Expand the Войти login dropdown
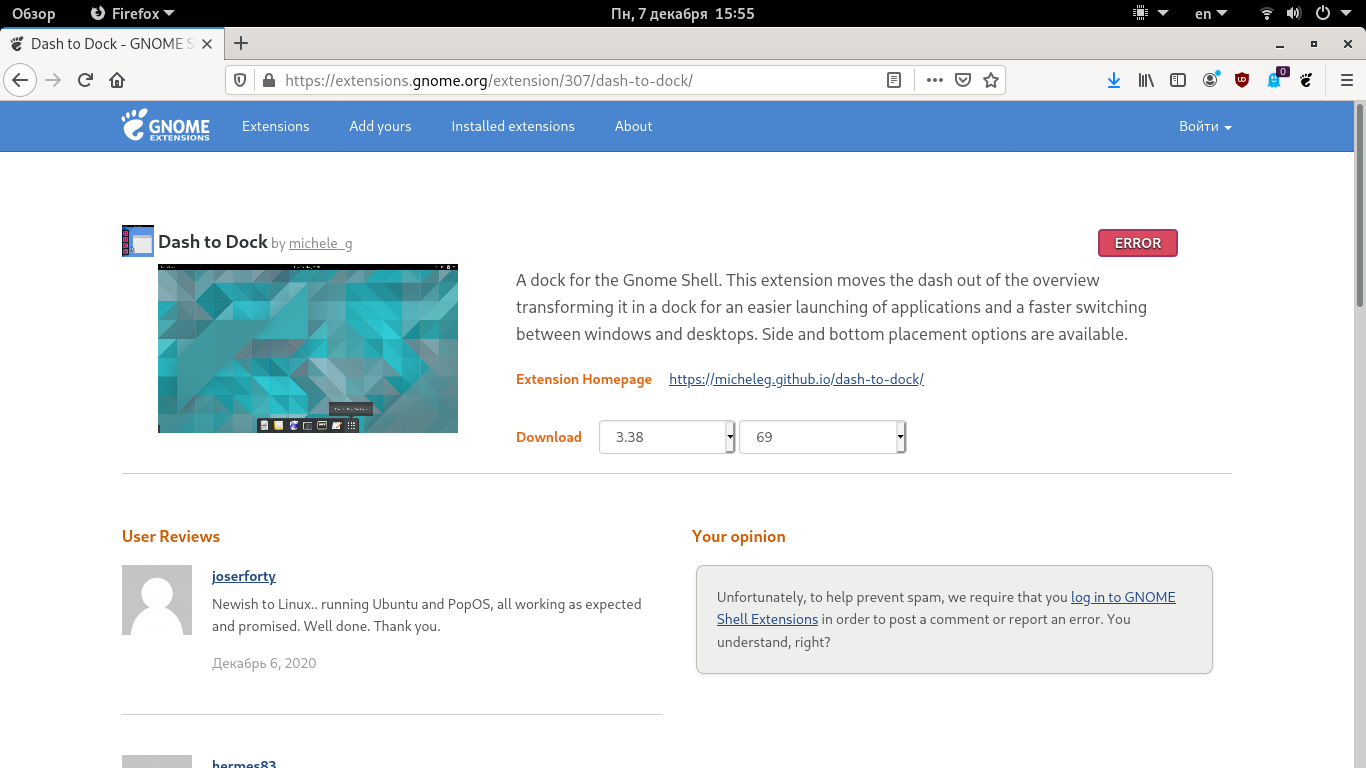1366x768 pixels. click(x=1205, y=126)
